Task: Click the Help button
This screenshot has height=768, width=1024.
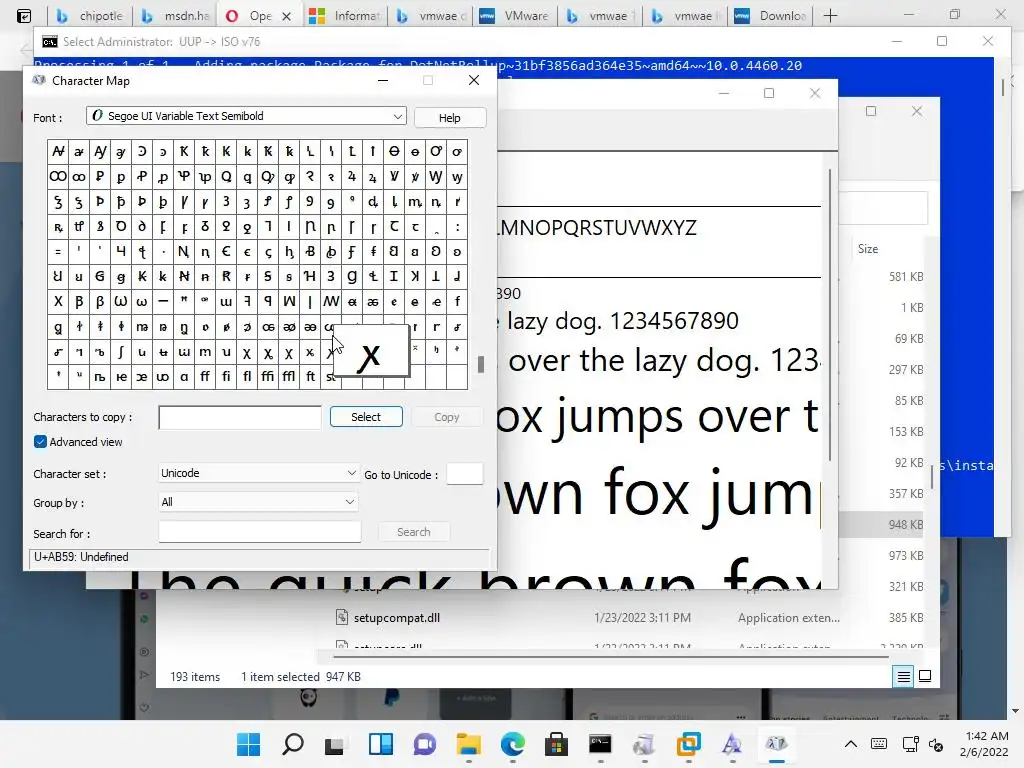Action: (449, 118)
